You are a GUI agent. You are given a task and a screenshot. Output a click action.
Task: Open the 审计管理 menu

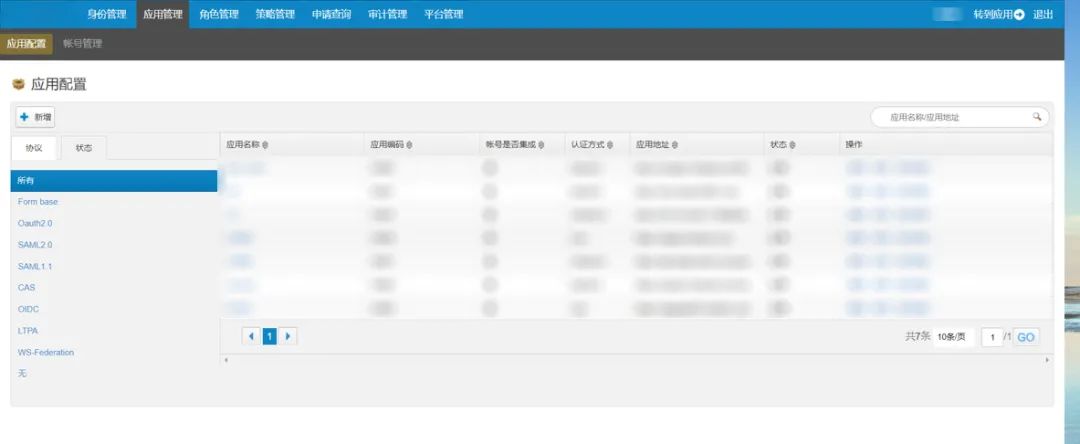click(x=387, y=14)
